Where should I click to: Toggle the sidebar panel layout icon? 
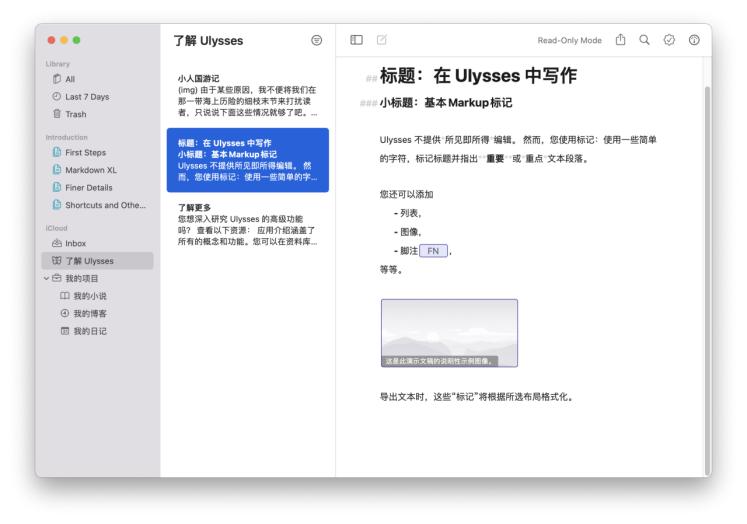click(x=356, y=40)
